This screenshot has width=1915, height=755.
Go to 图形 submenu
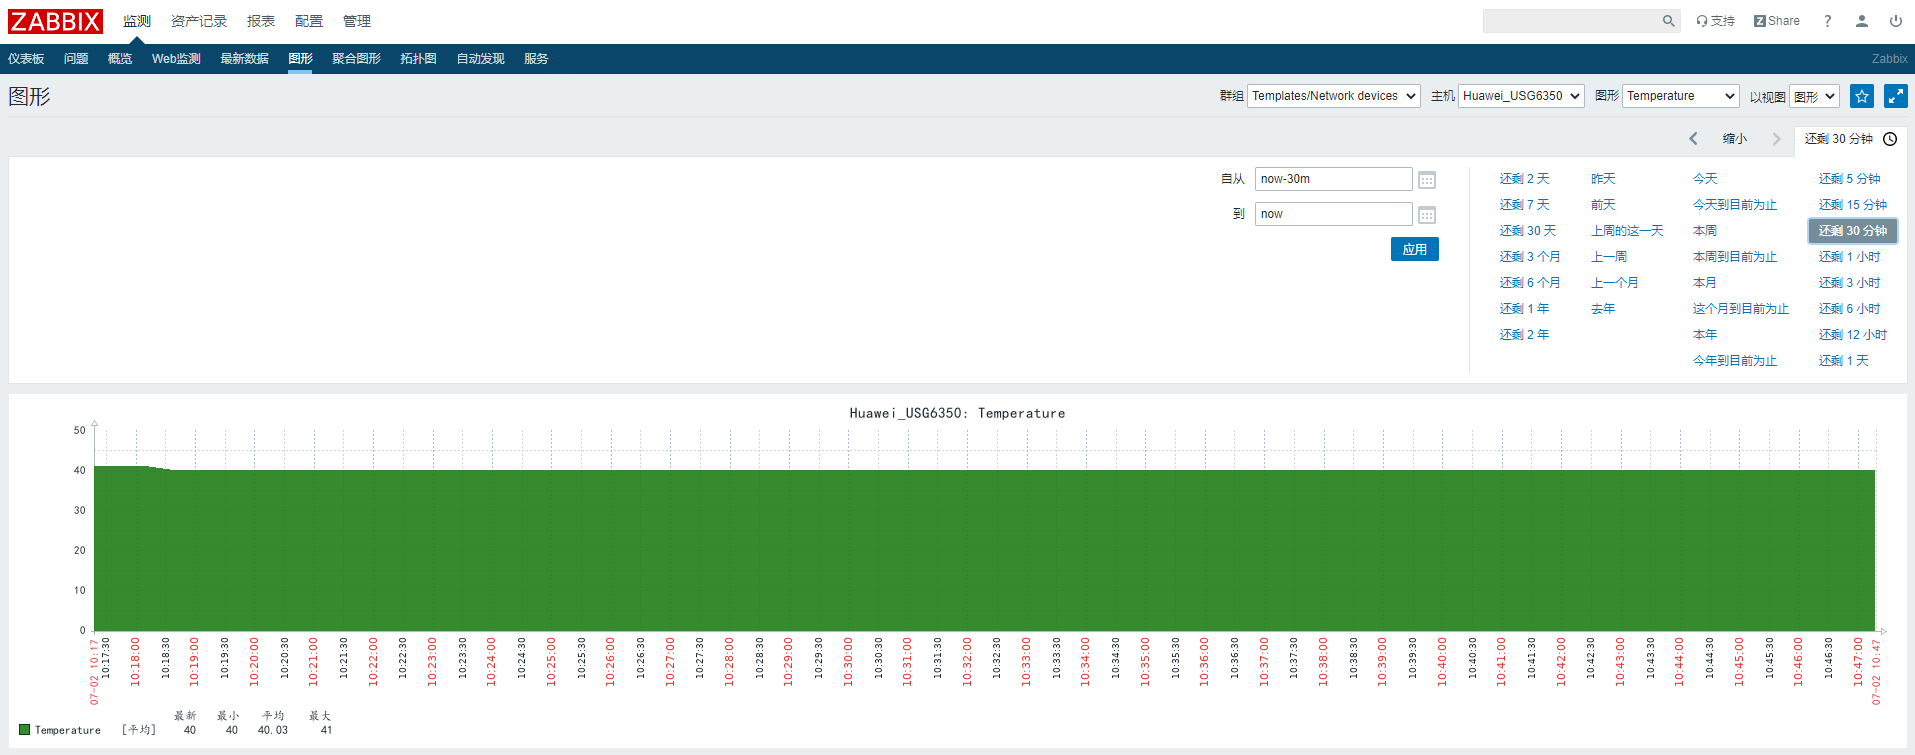[301, 59]
